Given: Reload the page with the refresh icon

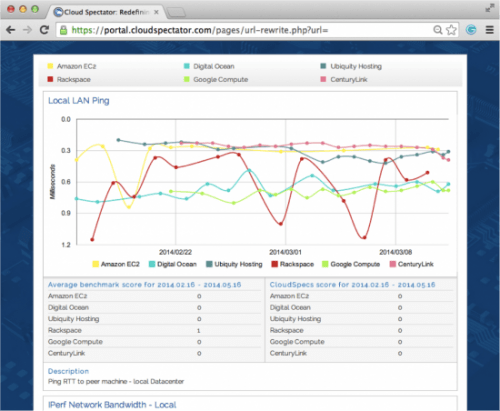Looking at the screenshot, I should (44, 30).
